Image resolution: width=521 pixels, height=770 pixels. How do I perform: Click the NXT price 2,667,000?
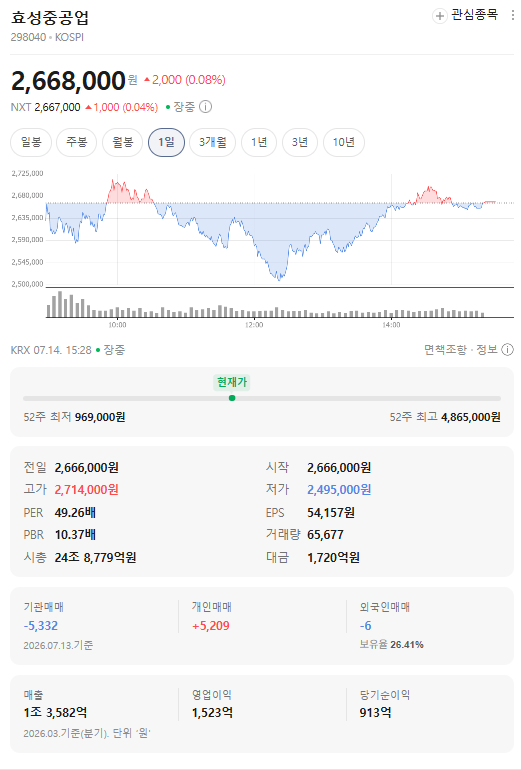pyautogui.click(x=57, y=107)
